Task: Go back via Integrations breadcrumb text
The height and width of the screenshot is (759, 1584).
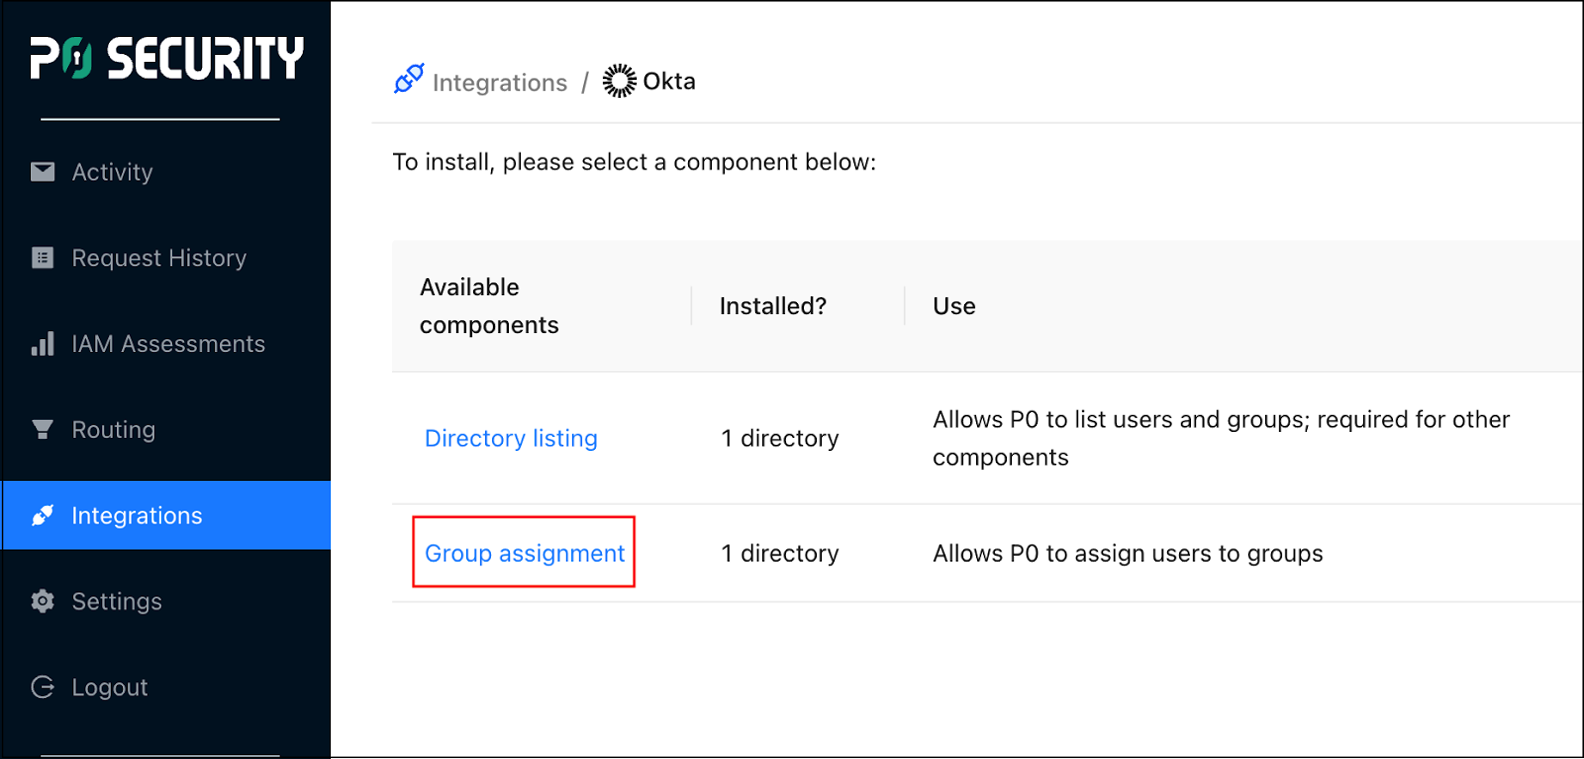Action: 499,82
